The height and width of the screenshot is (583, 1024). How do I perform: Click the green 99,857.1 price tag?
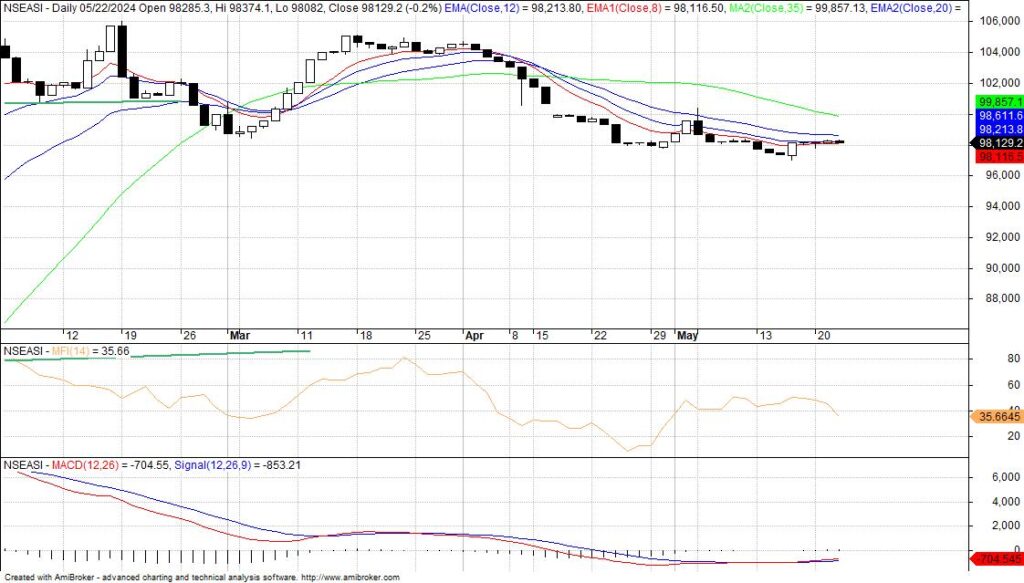pos(996,102)
